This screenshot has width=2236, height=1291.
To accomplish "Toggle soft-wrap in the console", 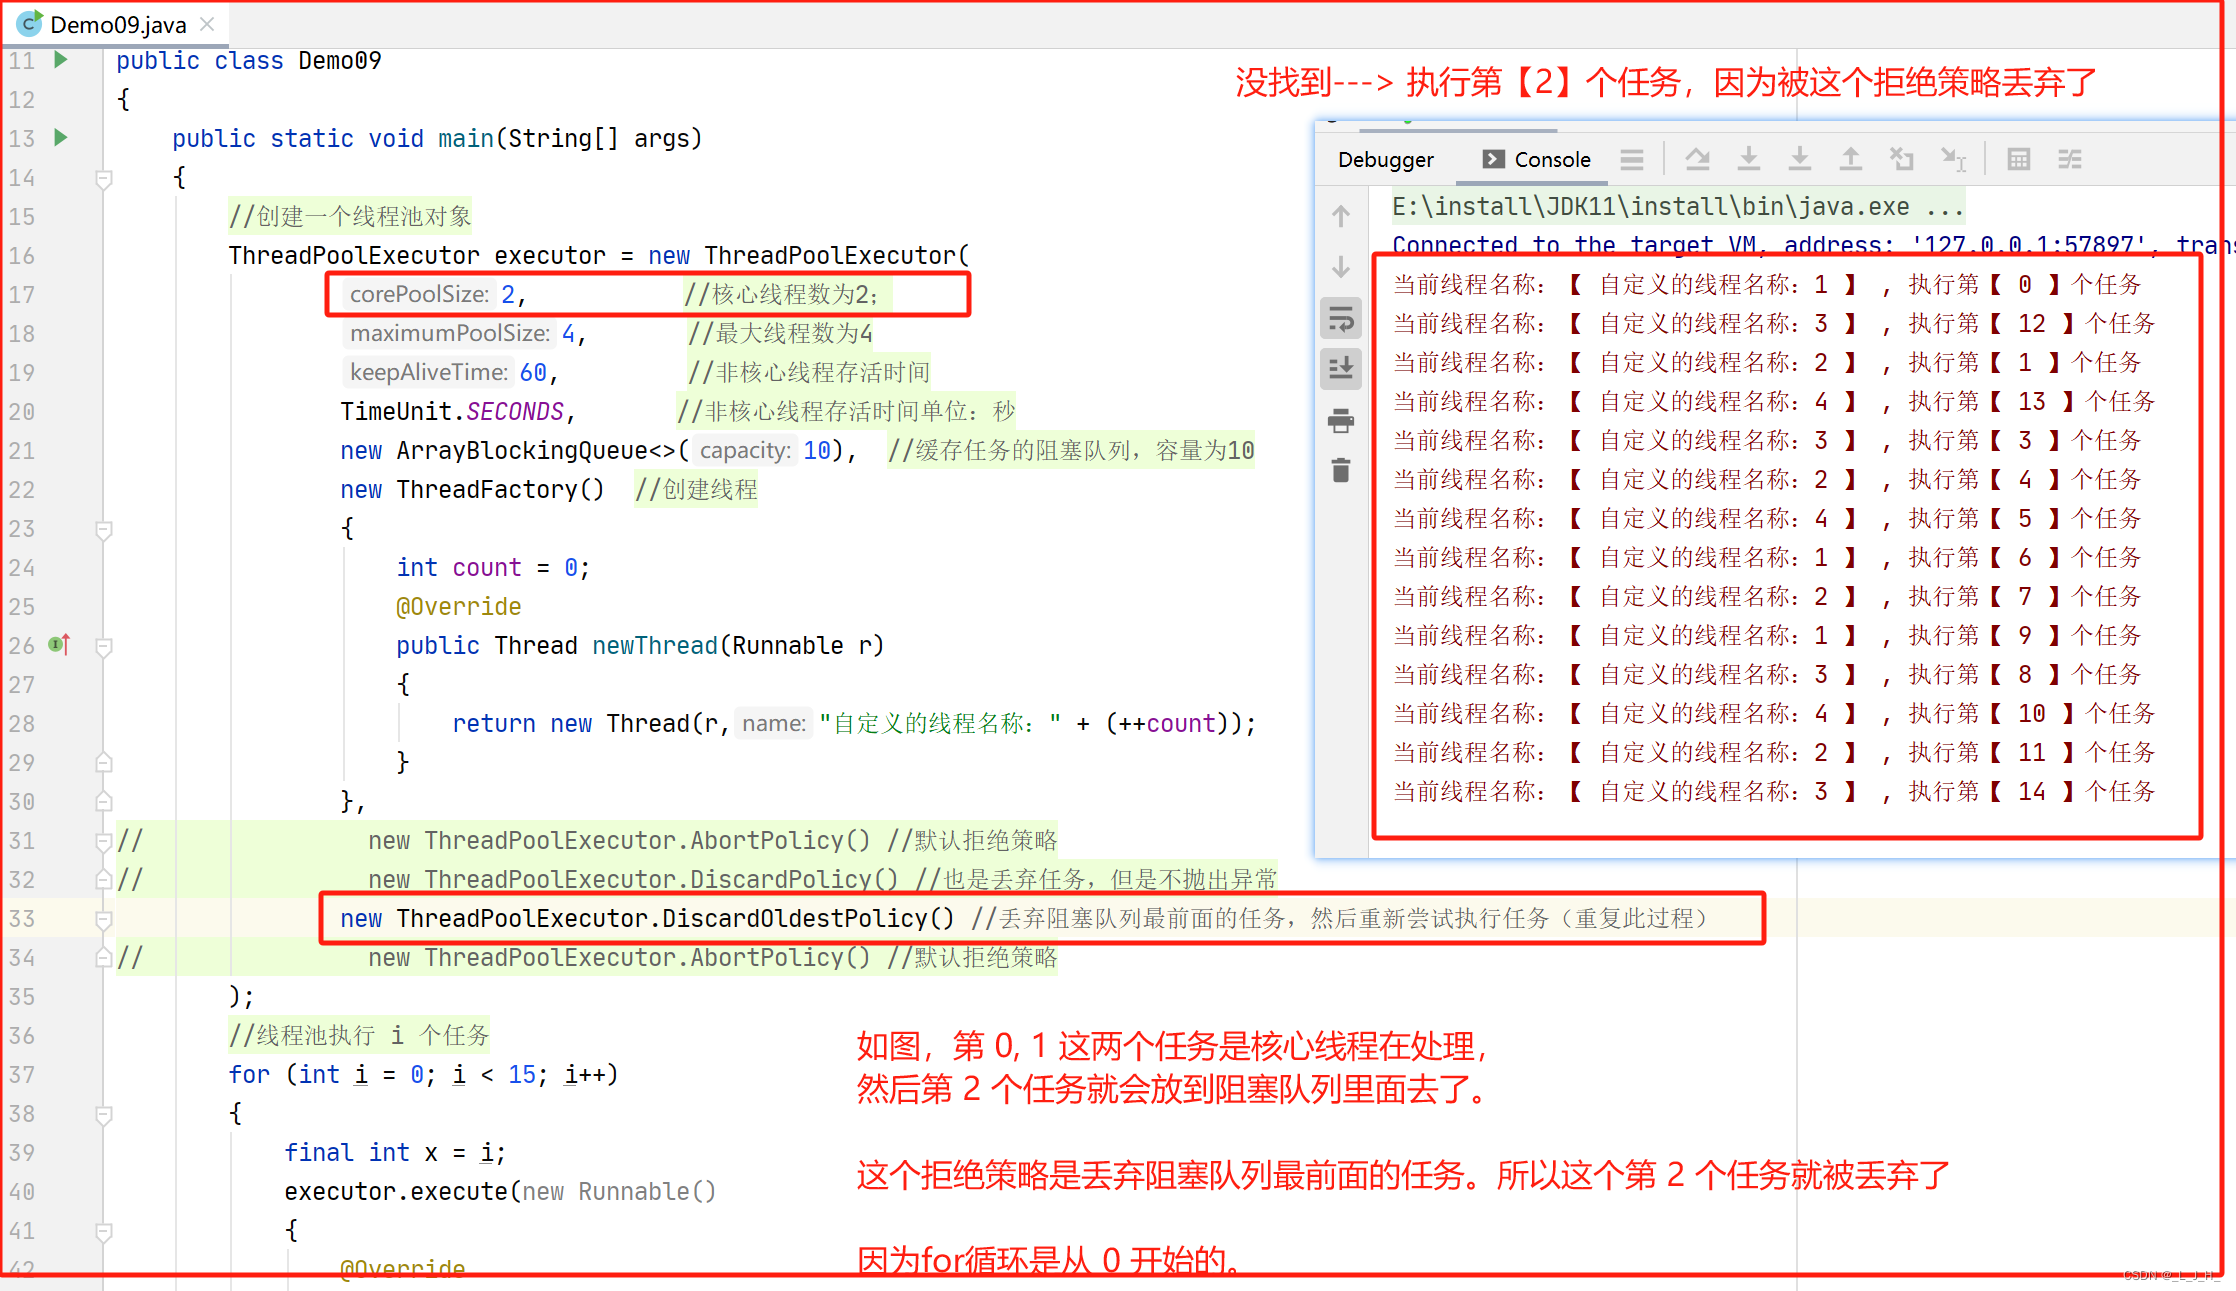I will [x=1341, y=319].
